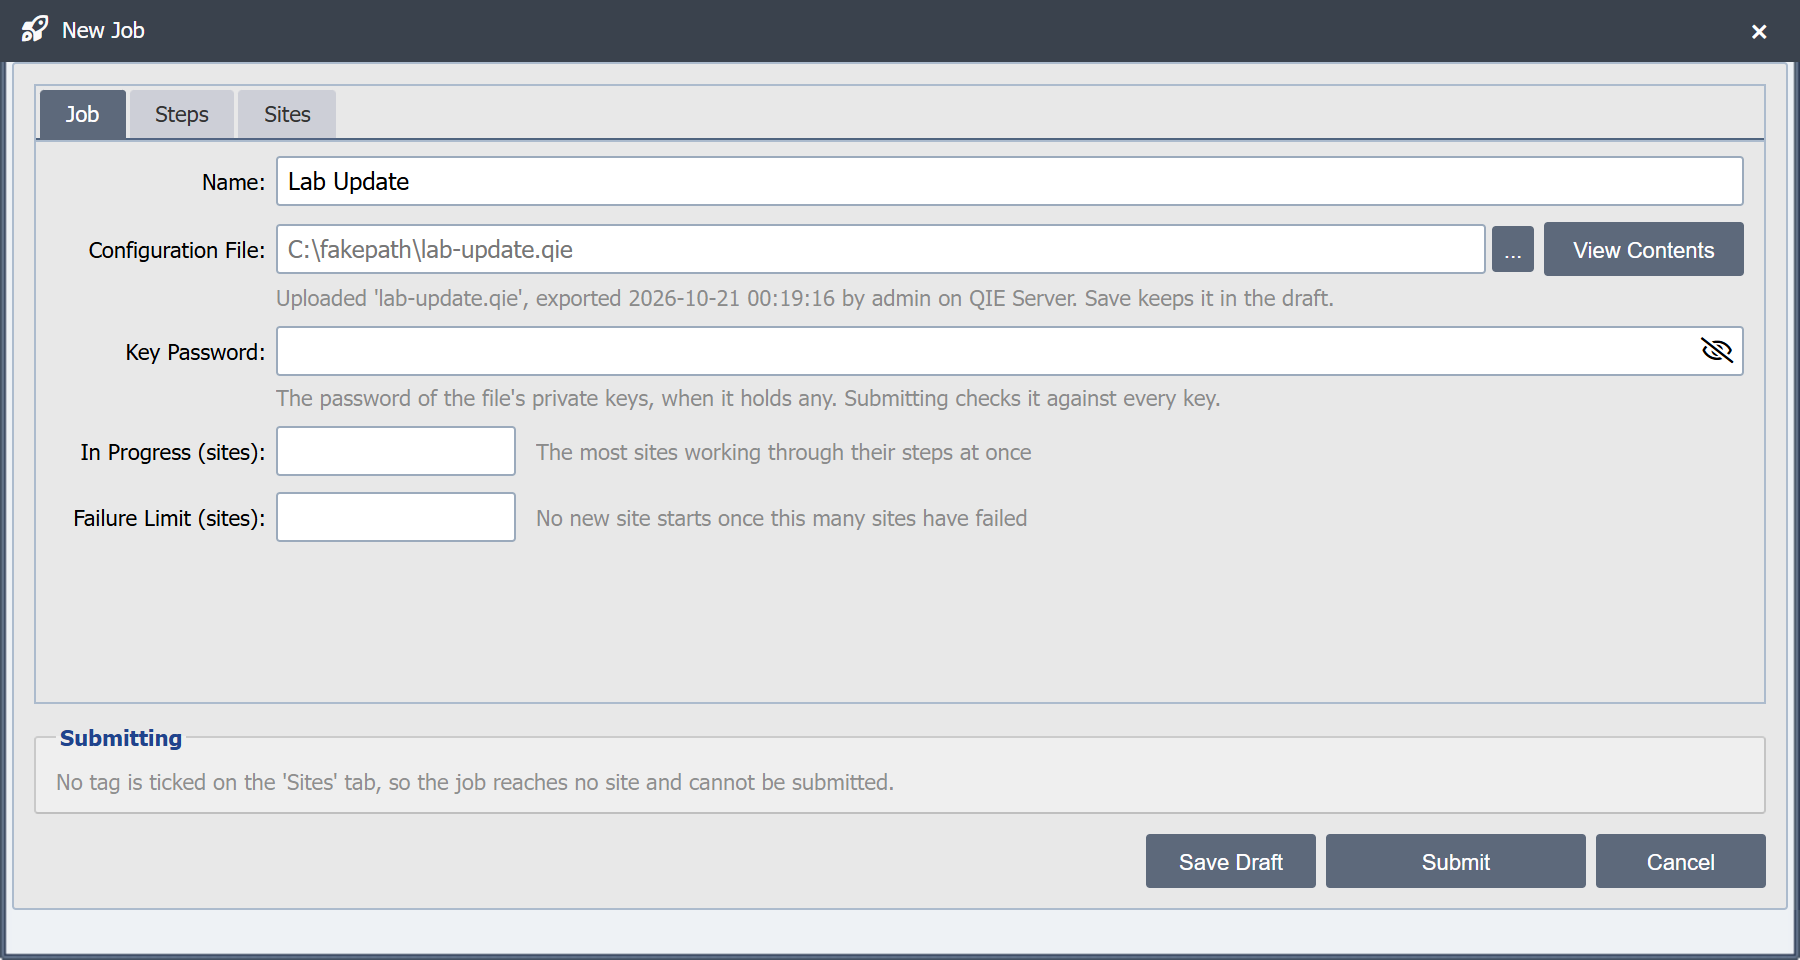Click the 'In Progress (sites):' label
The width and height of the screenshot is (1800, 960).
pyautogui.click(x=173, y=452)
